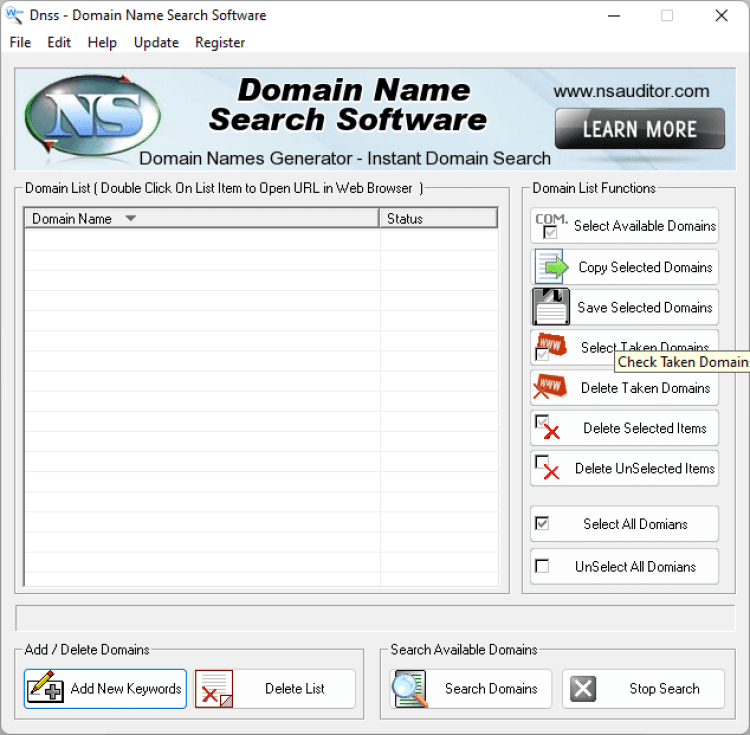
Task: Click the Save Selected Domains label
Action: 645,307
